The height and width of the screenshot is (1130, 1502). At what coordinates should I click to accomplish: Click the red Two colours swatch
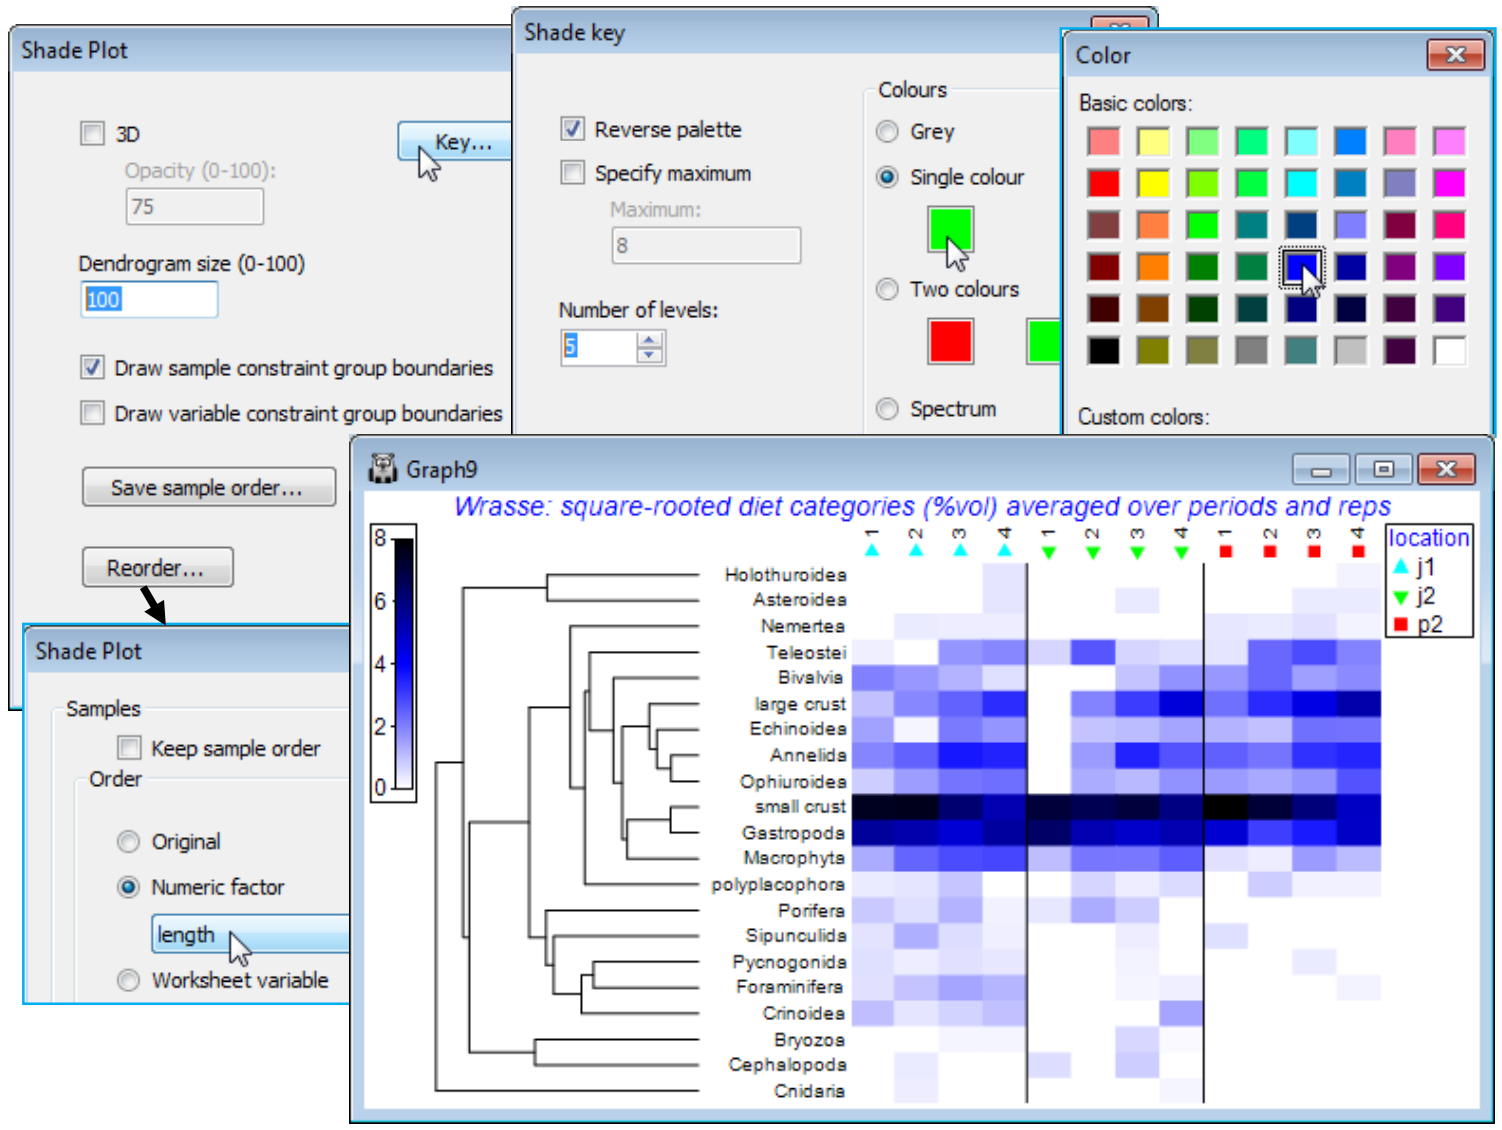(x=950, y=340)
